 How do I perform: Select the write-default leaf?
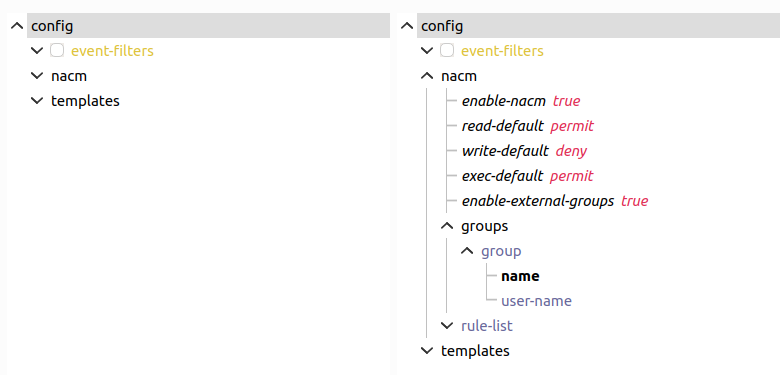[505, 151]
